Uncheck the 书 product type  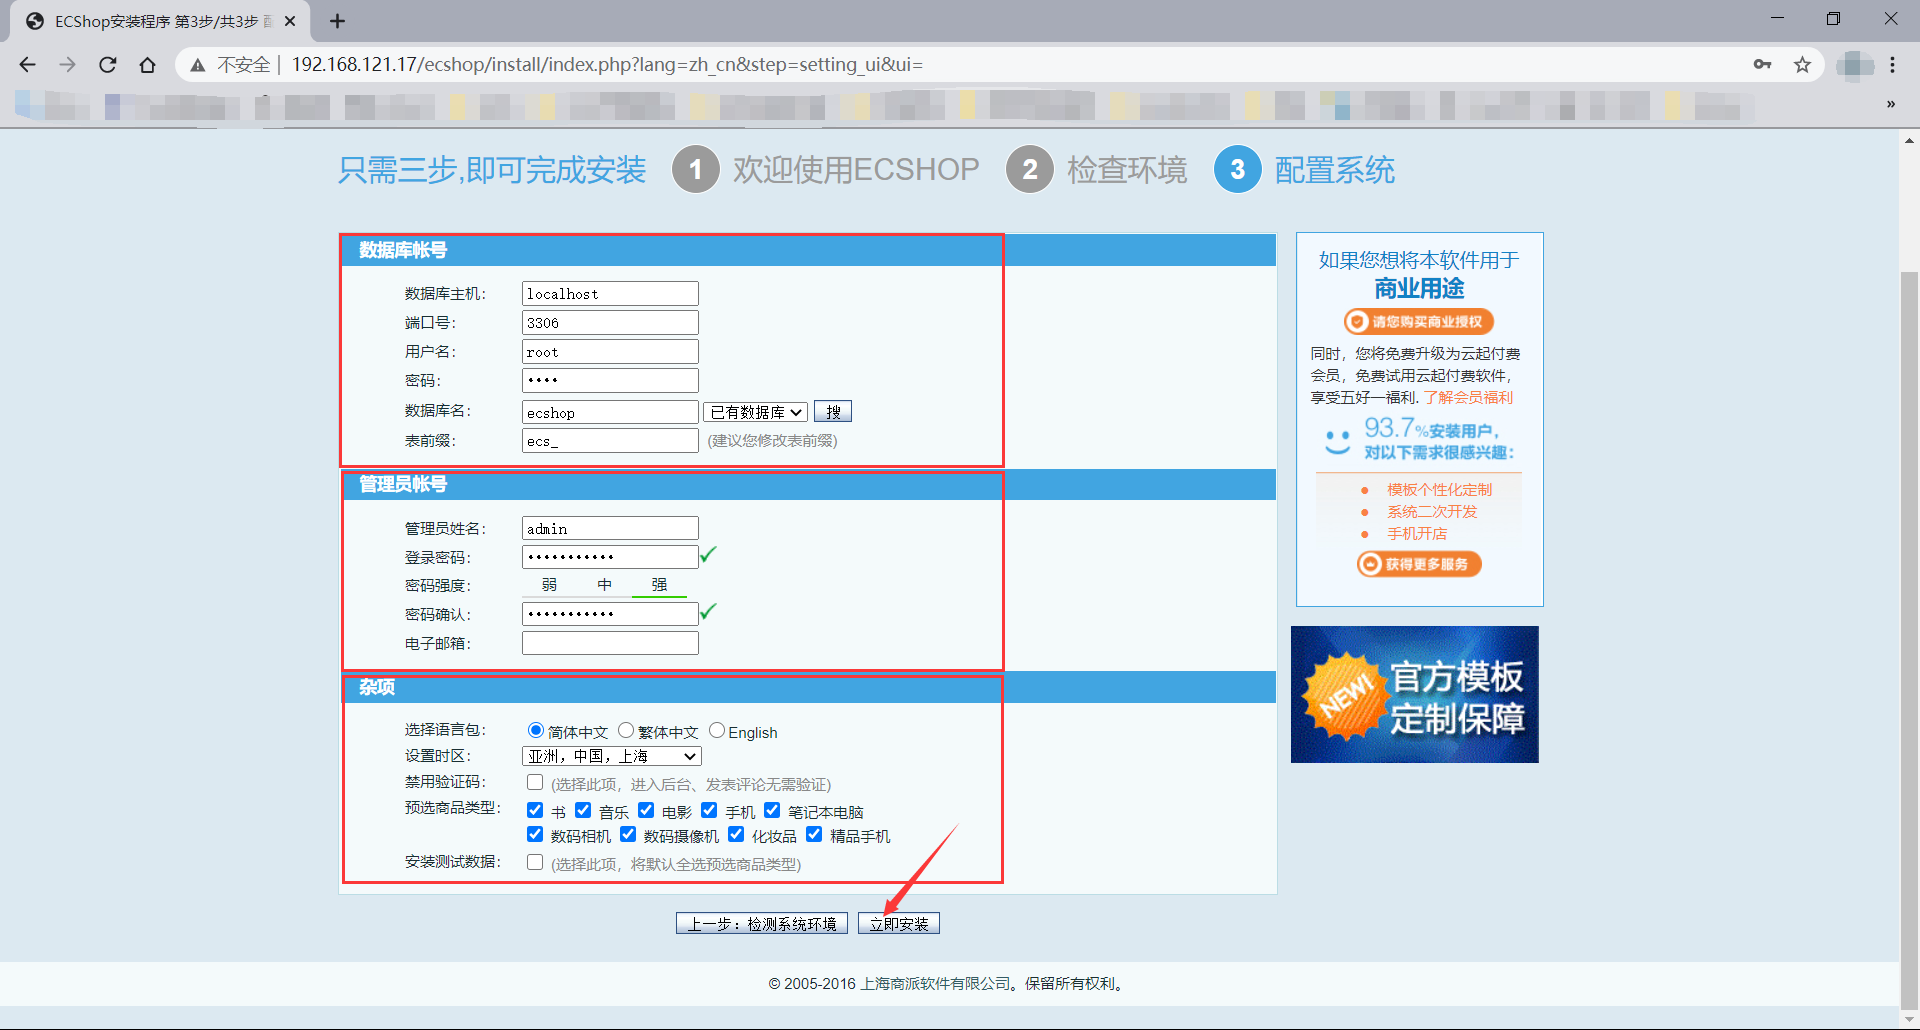pos(535,810)
